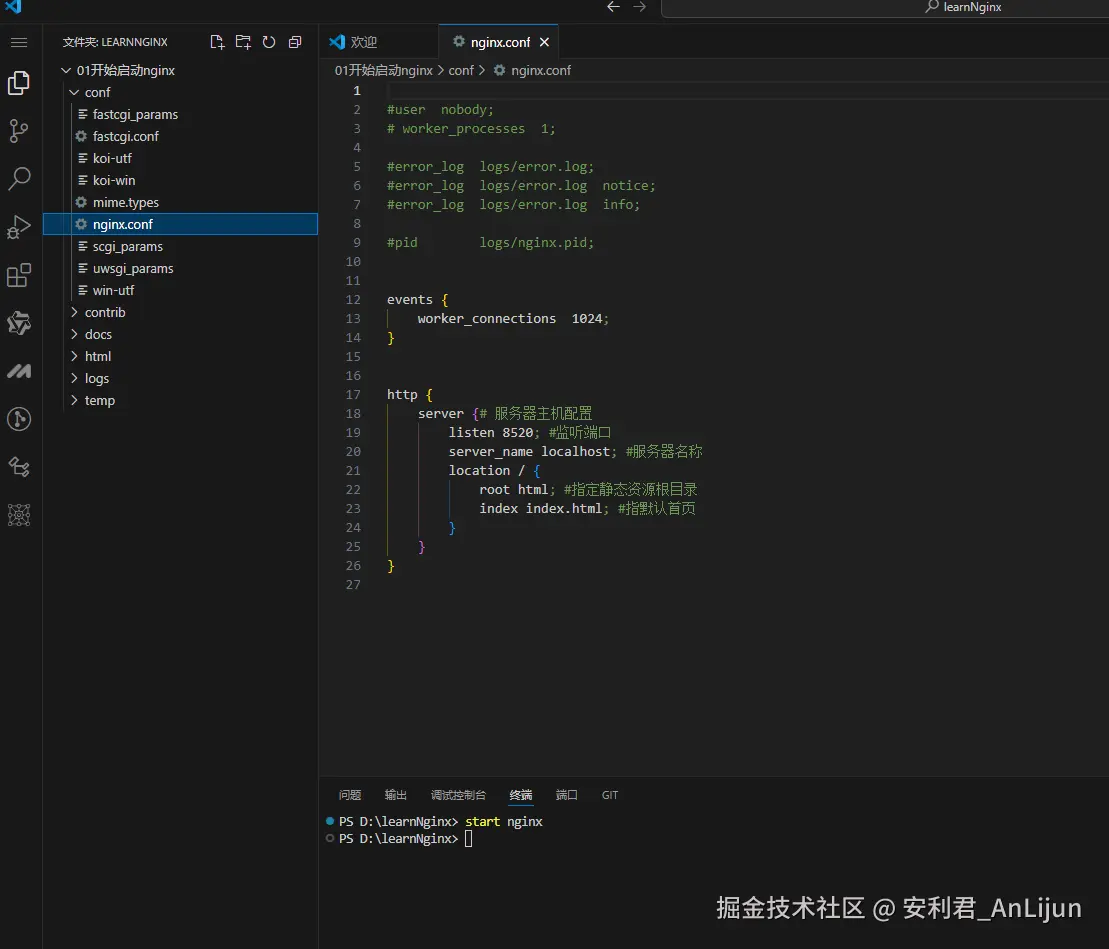Click the New Folder icon in explorer

(x=243, y=42)
